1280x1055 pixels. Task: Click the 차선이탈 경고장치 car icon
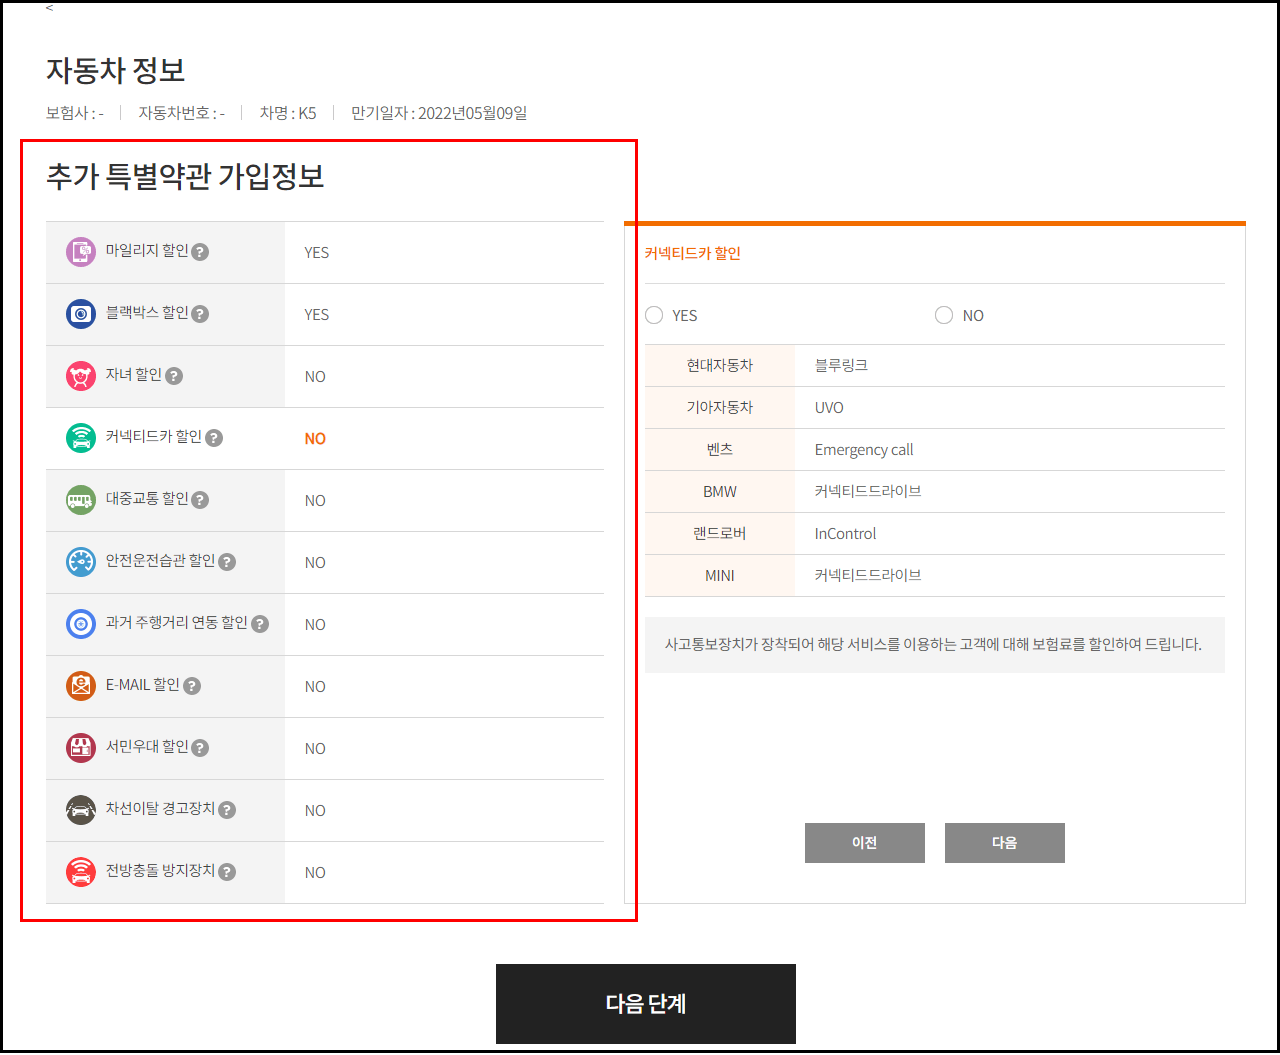(x=80, y=810)
